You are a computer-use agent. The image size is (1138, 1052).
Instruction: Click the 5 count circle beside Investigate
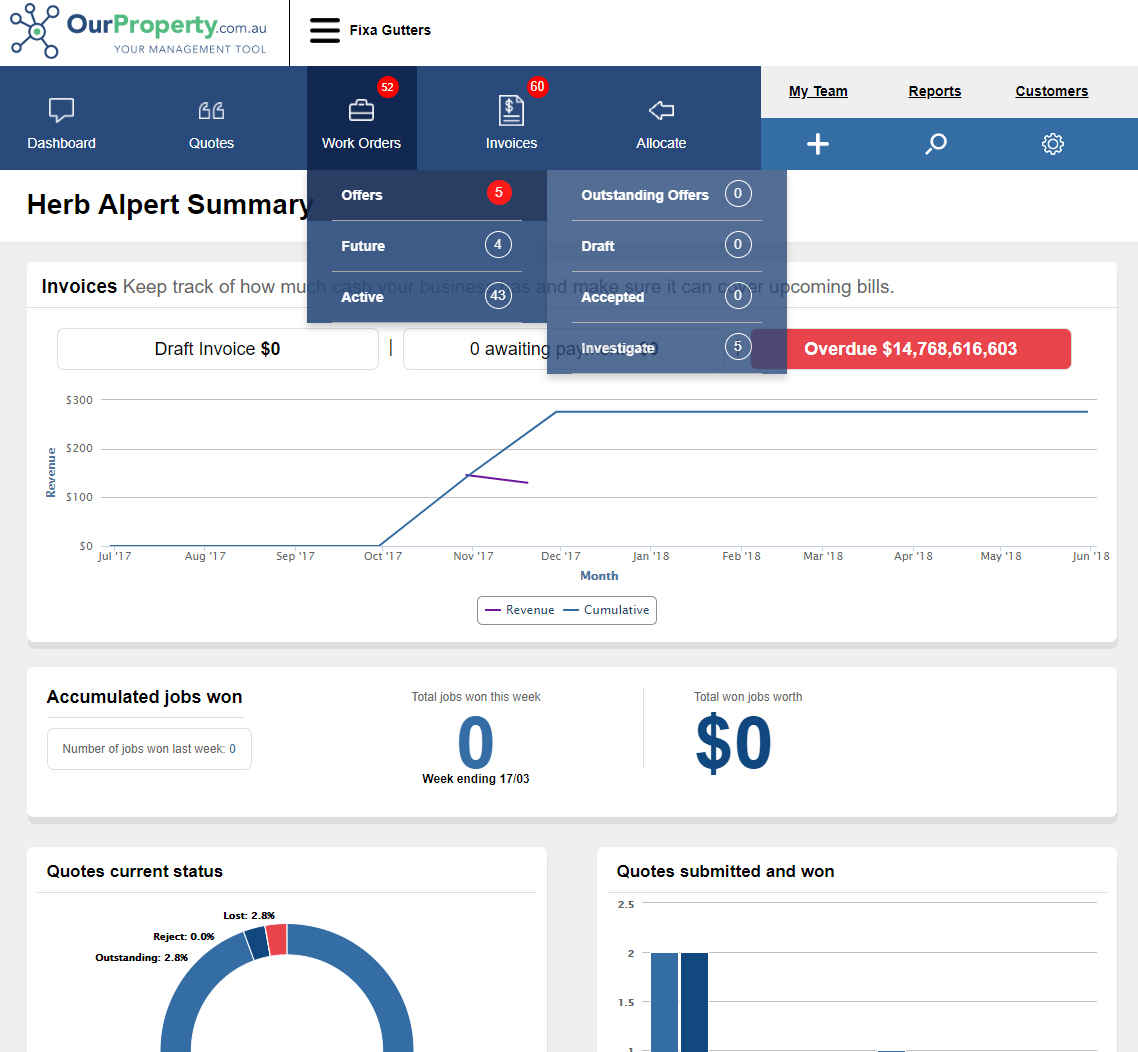click(x=738, y=347)
